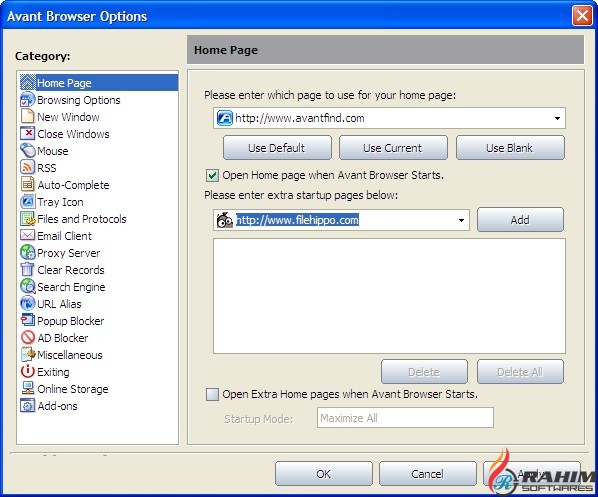The width and height of the screenshot is (598, 497).
Task: Close the Avant Browser Options dialog
Action: (582, 16)
